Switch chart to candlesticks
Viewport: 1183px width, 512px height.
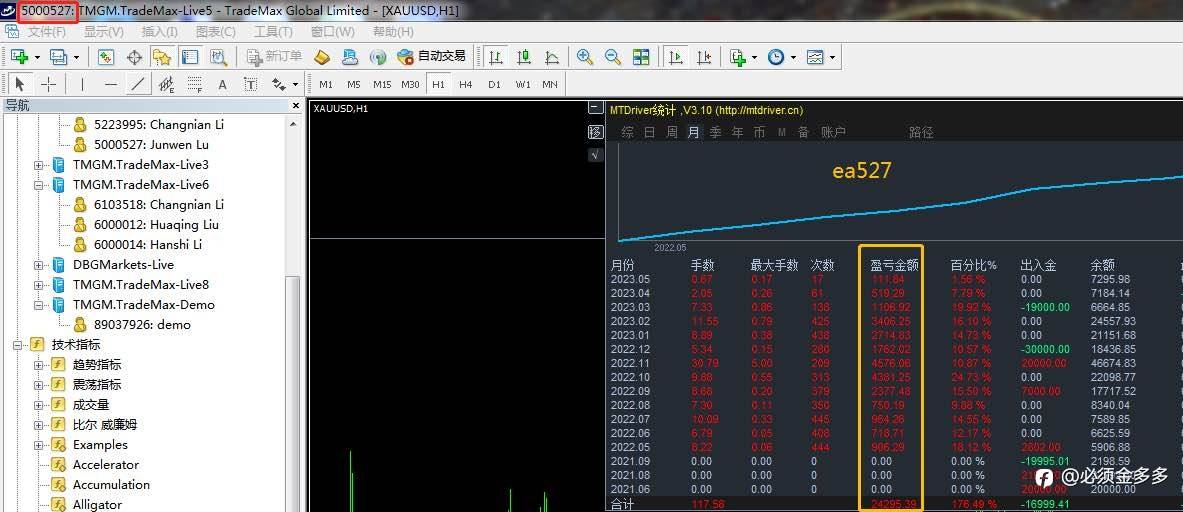pos(524,57)
